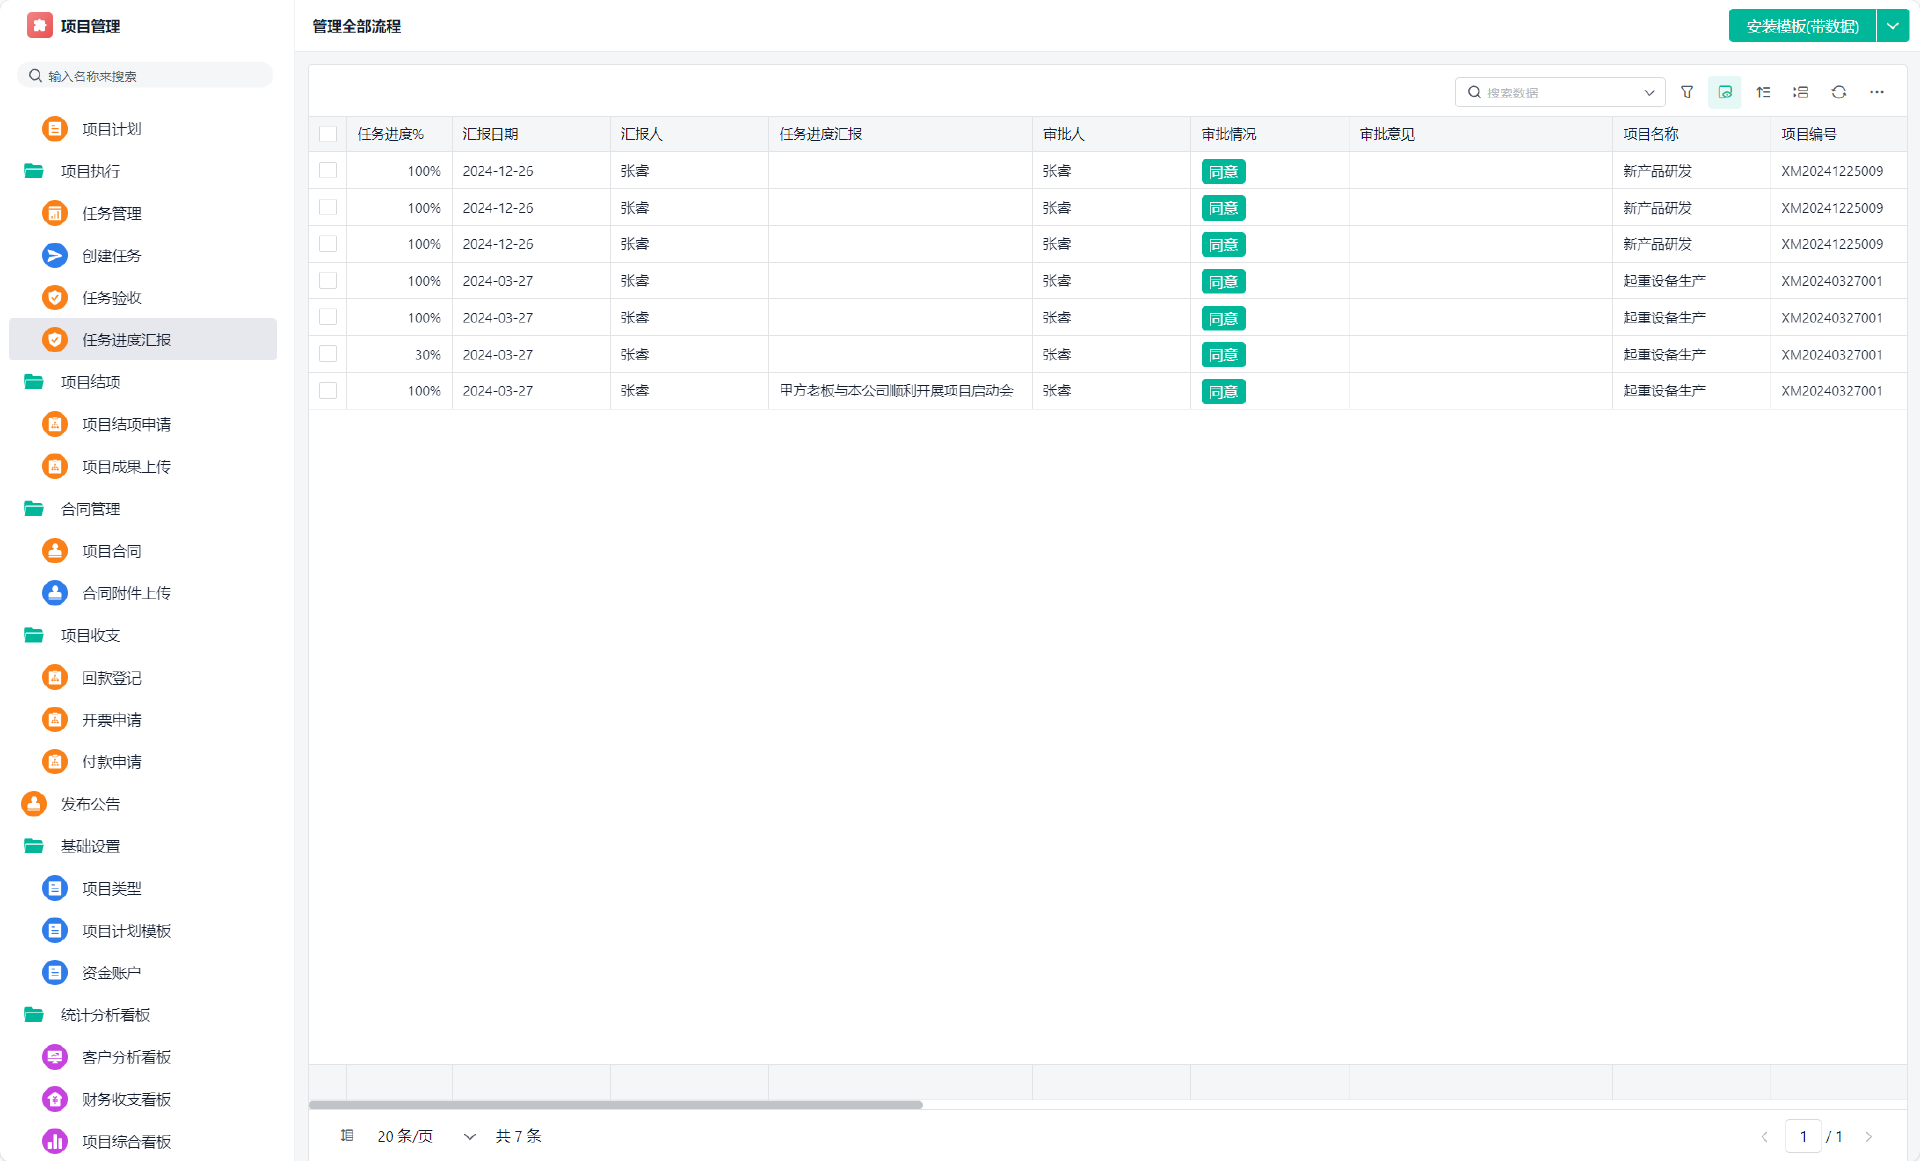The image size is (1920, 1161).
Task: Click the 安装模板(带数据) button
Action: click(x=1802, y=26)
